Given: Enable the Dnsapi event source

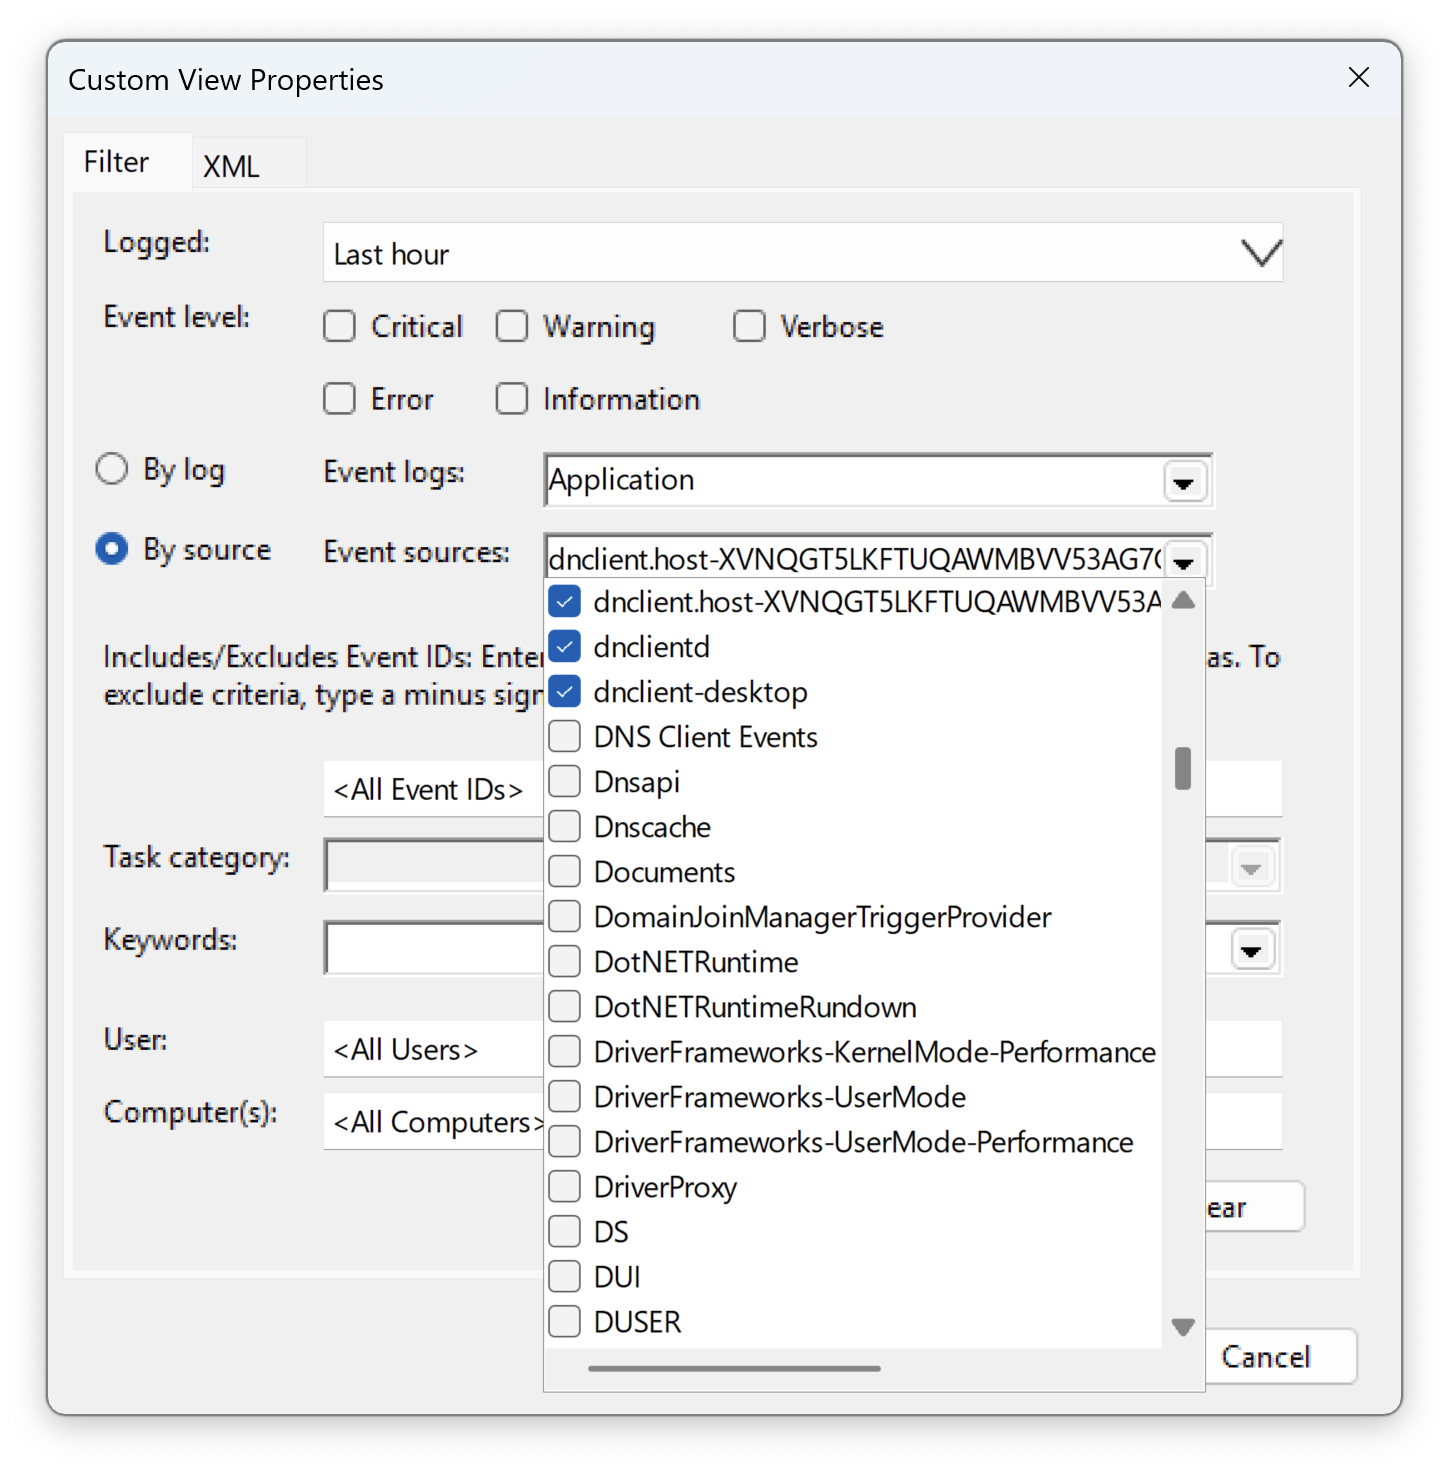Looking at the screenshot, I should pos(564,781).
